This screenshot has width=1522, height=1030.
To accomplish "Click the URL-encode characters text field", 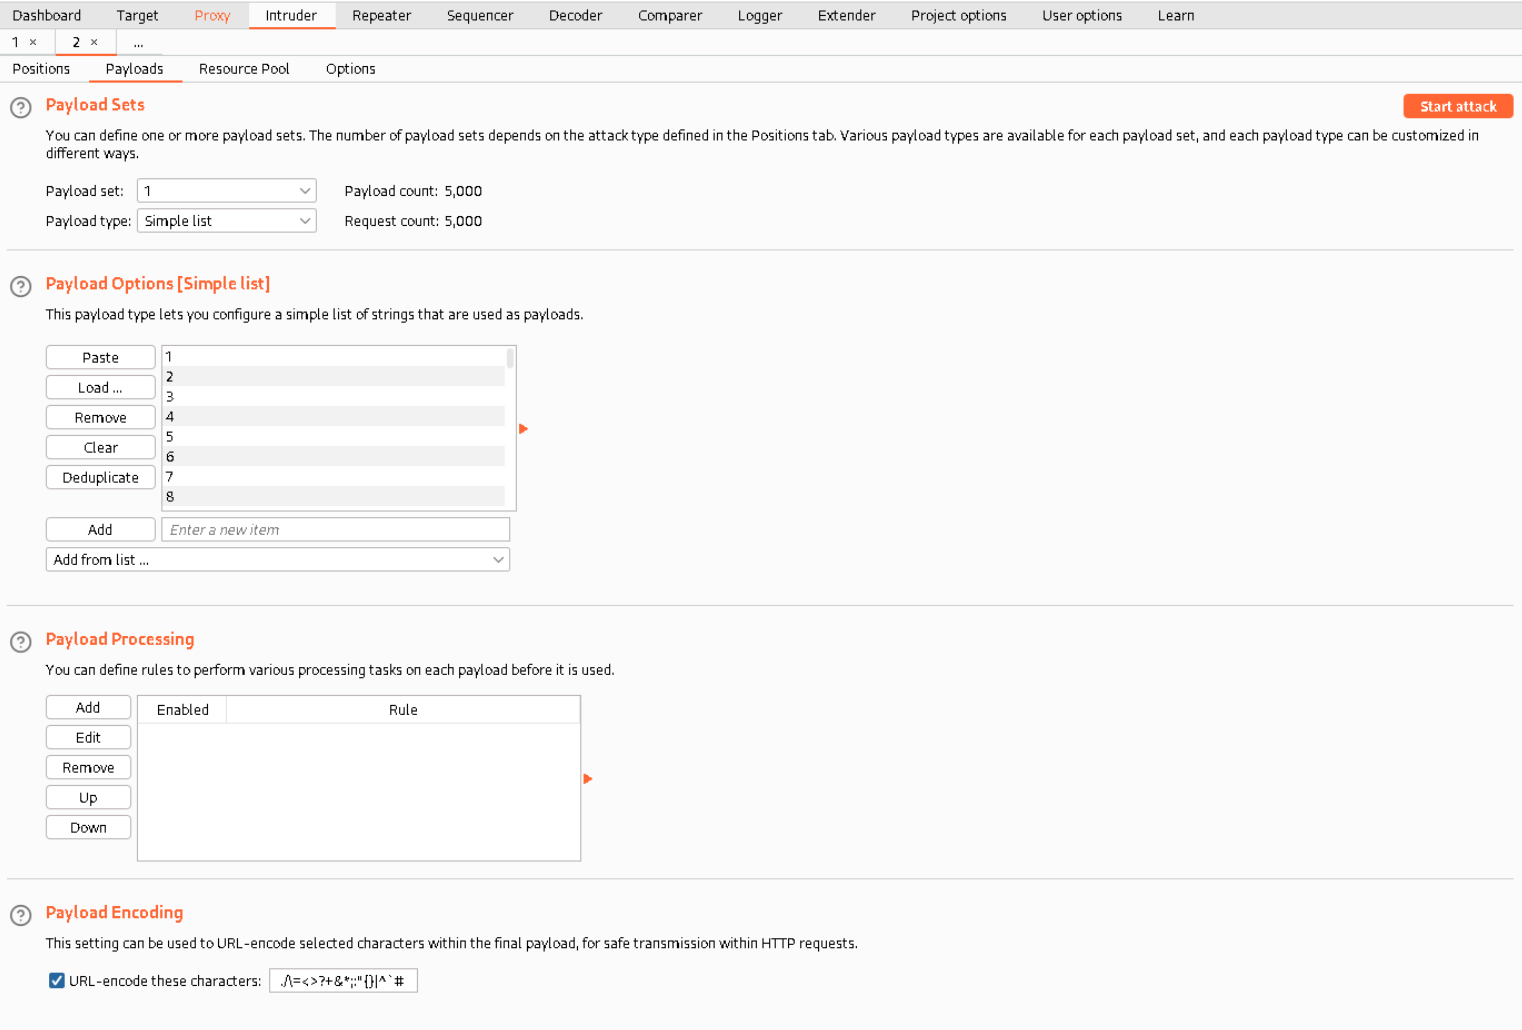I will pyautogui.click(x=343, y=980).
